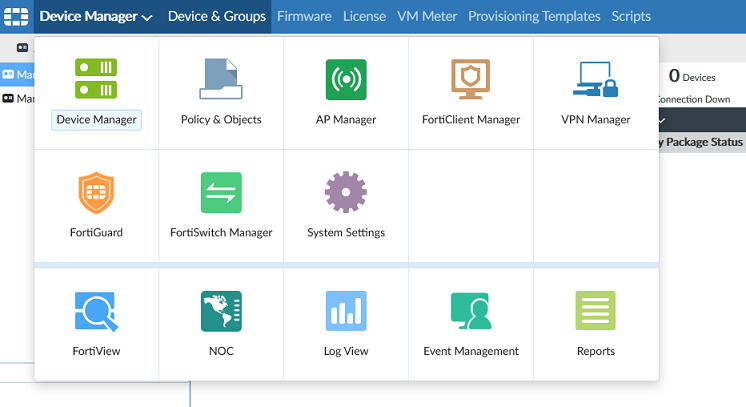The width and height of the screenshot is (746, 407).
Task: Open the License tab
Action: 364,16
